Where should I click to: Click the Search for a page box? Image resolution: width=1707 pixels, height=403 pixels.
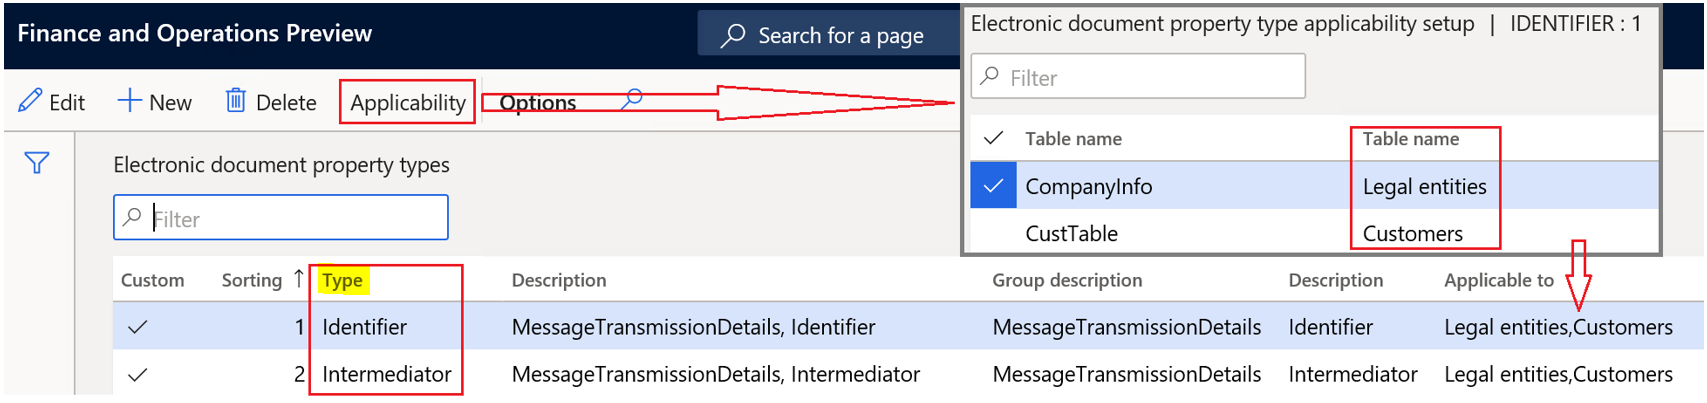click(829, 35)
